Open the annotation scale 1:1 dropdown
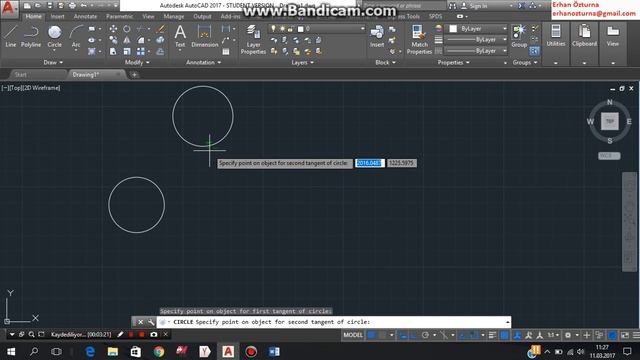Screen dimensions: 640x360 tap(553, 335)
